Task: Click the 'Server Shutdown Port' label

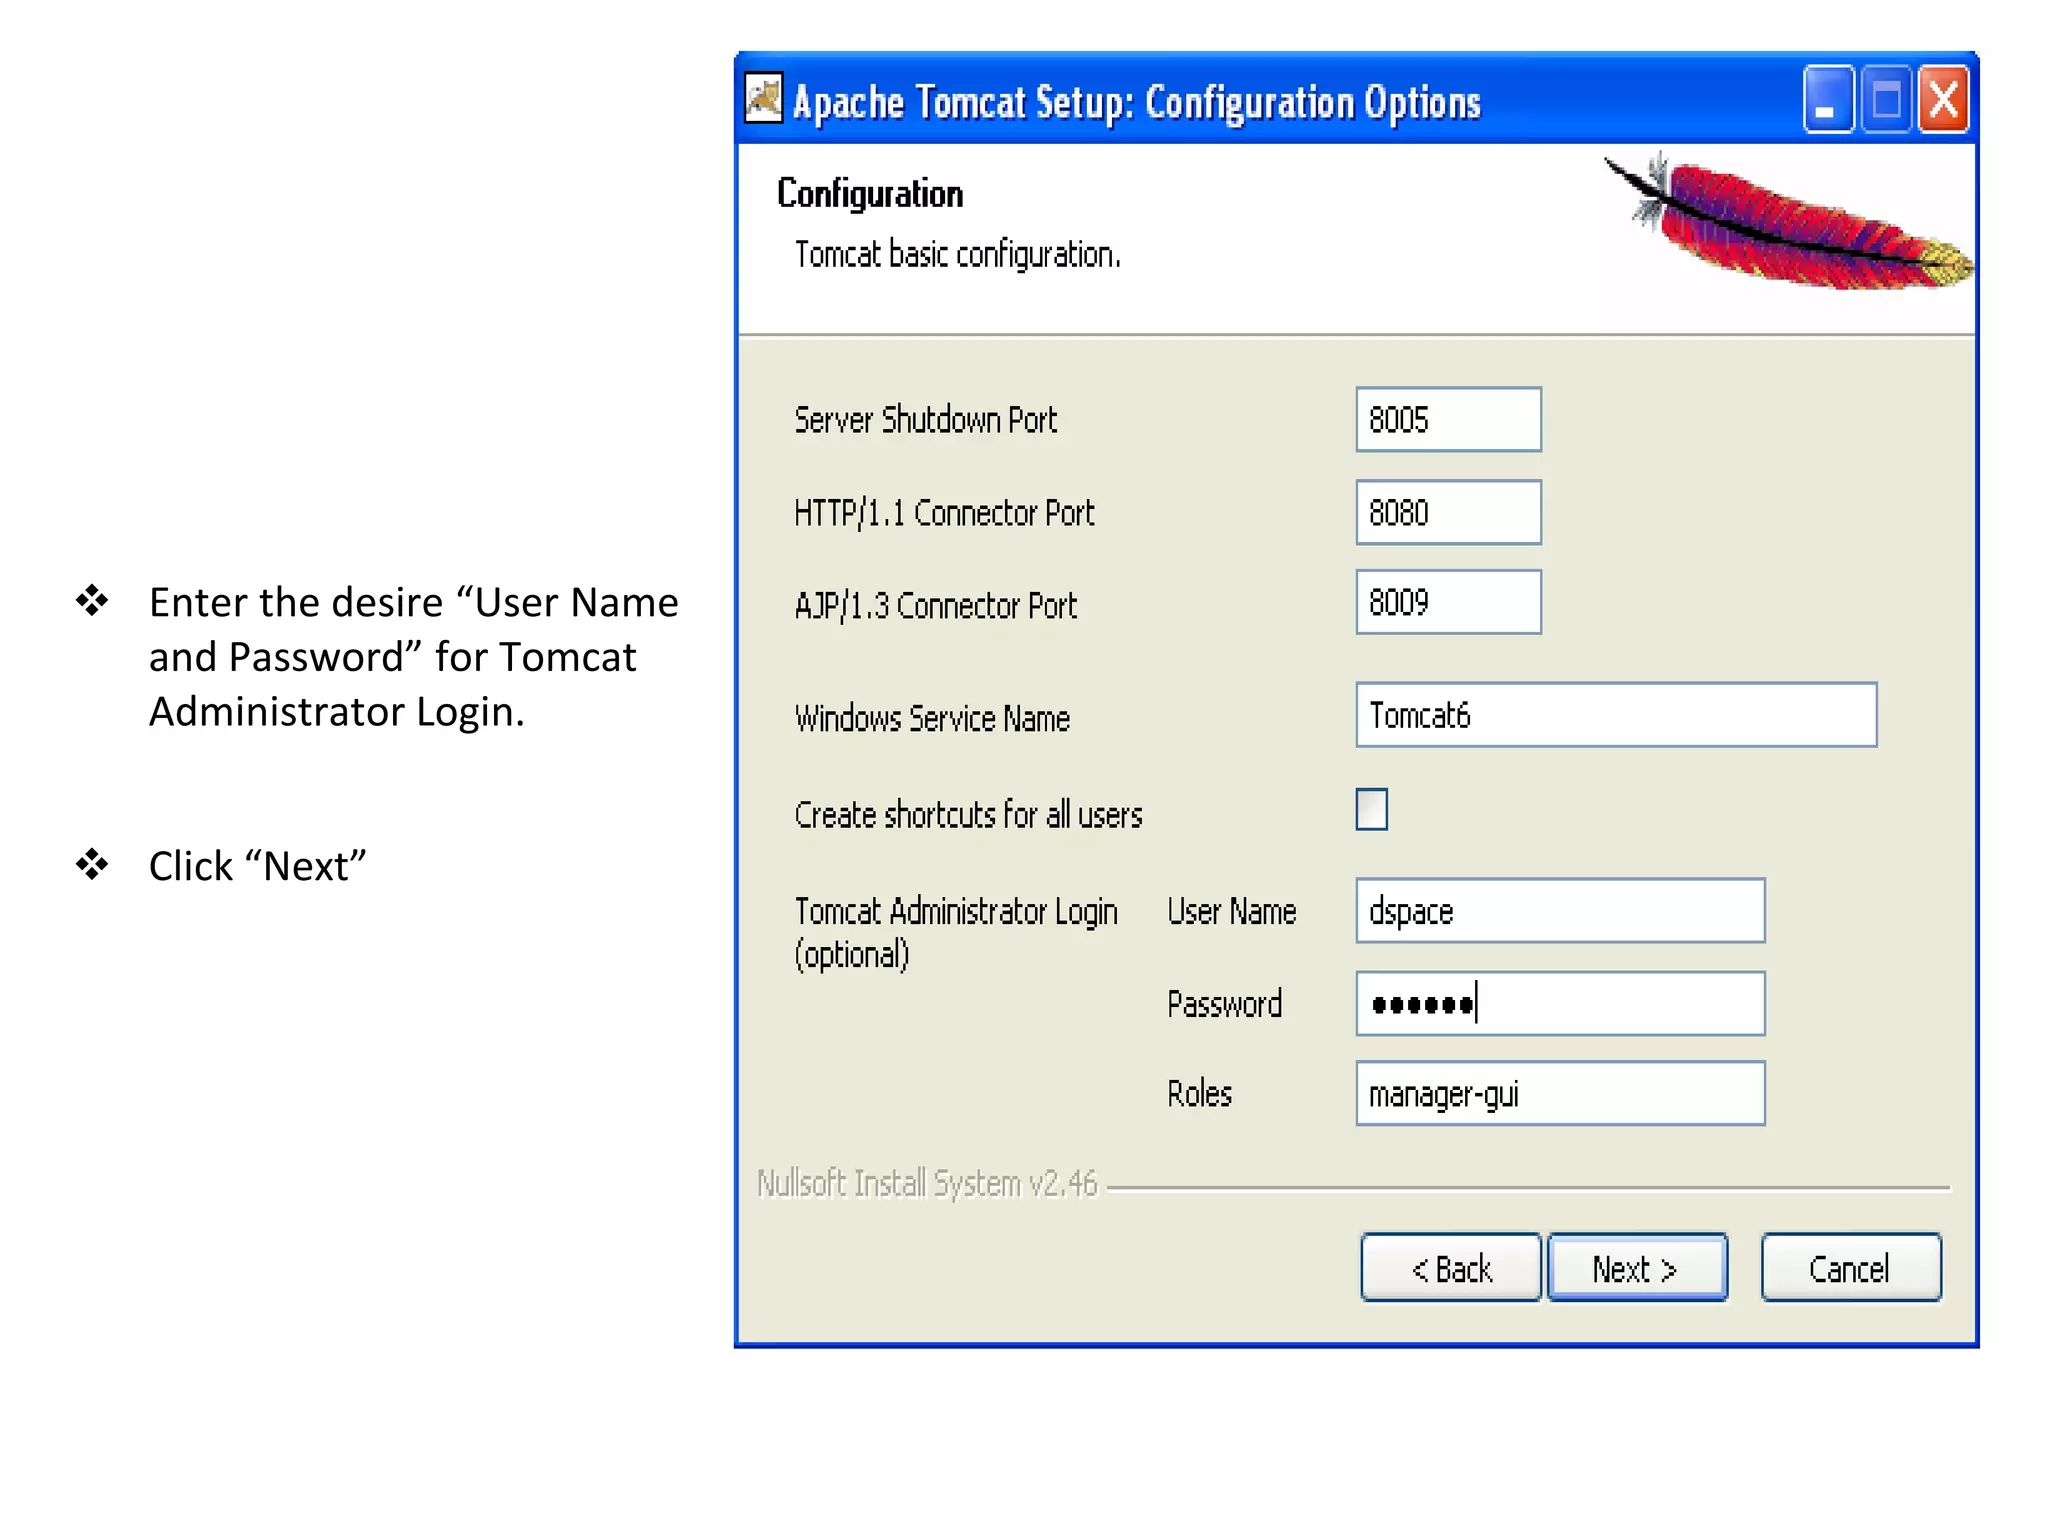Action: [925, 420]
